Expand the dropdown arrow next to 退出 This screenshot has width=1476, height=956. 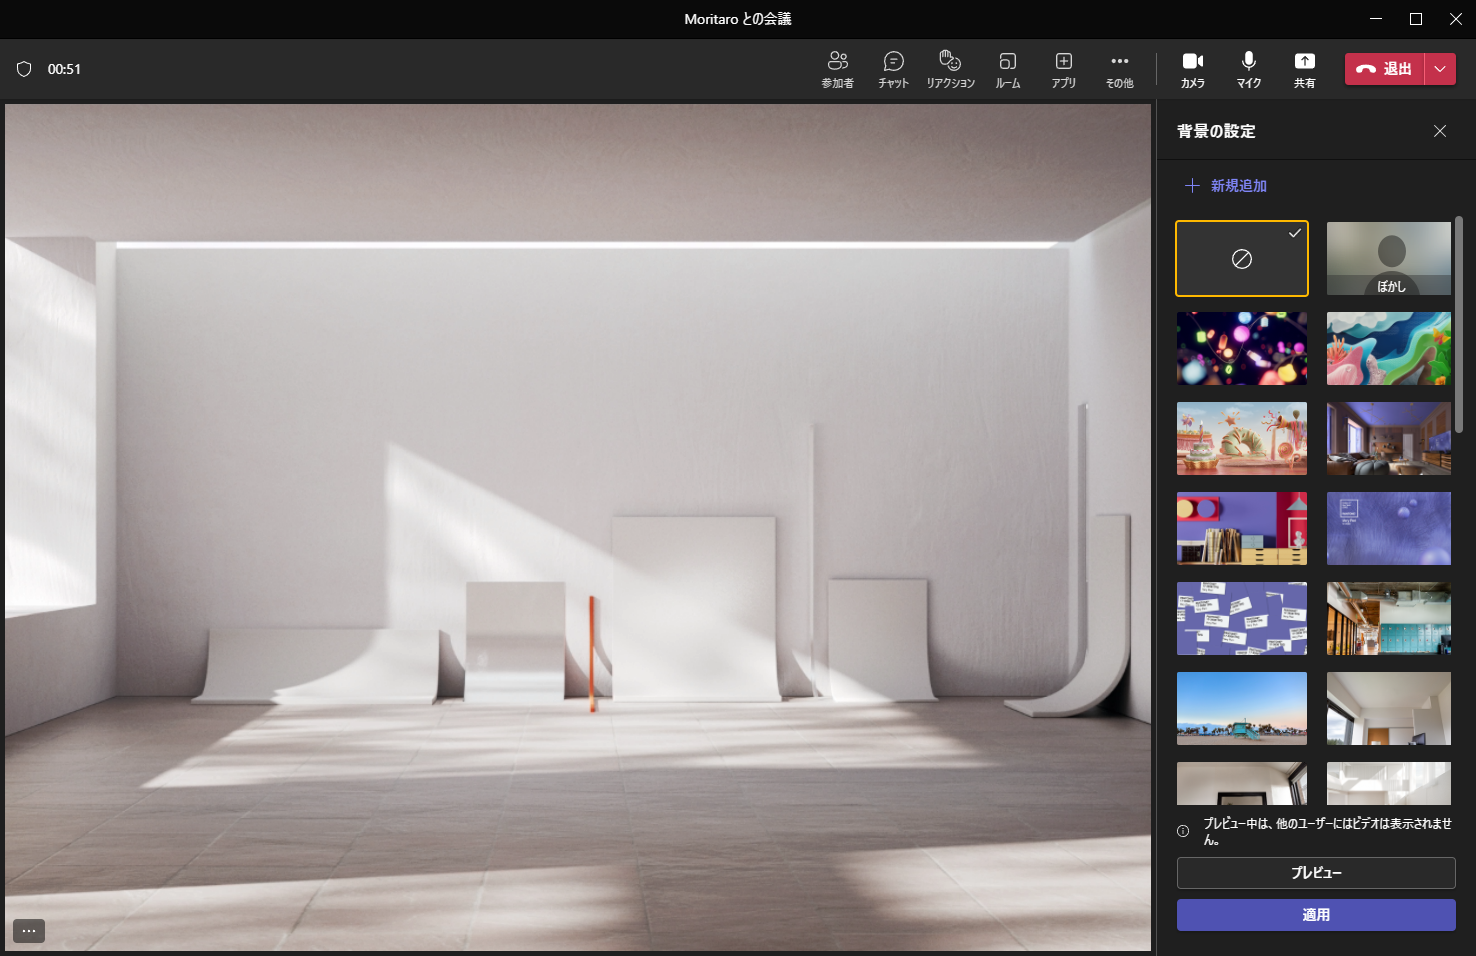click(x=1440, y=69)
